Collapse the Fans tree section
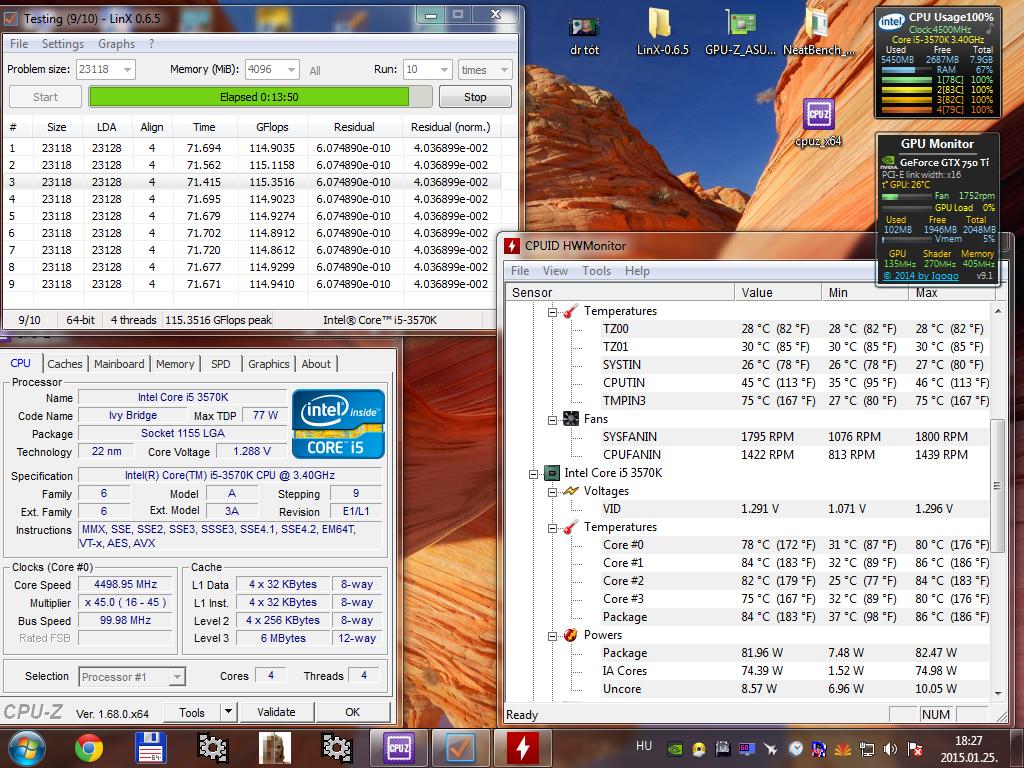 (x=552, y=419)
